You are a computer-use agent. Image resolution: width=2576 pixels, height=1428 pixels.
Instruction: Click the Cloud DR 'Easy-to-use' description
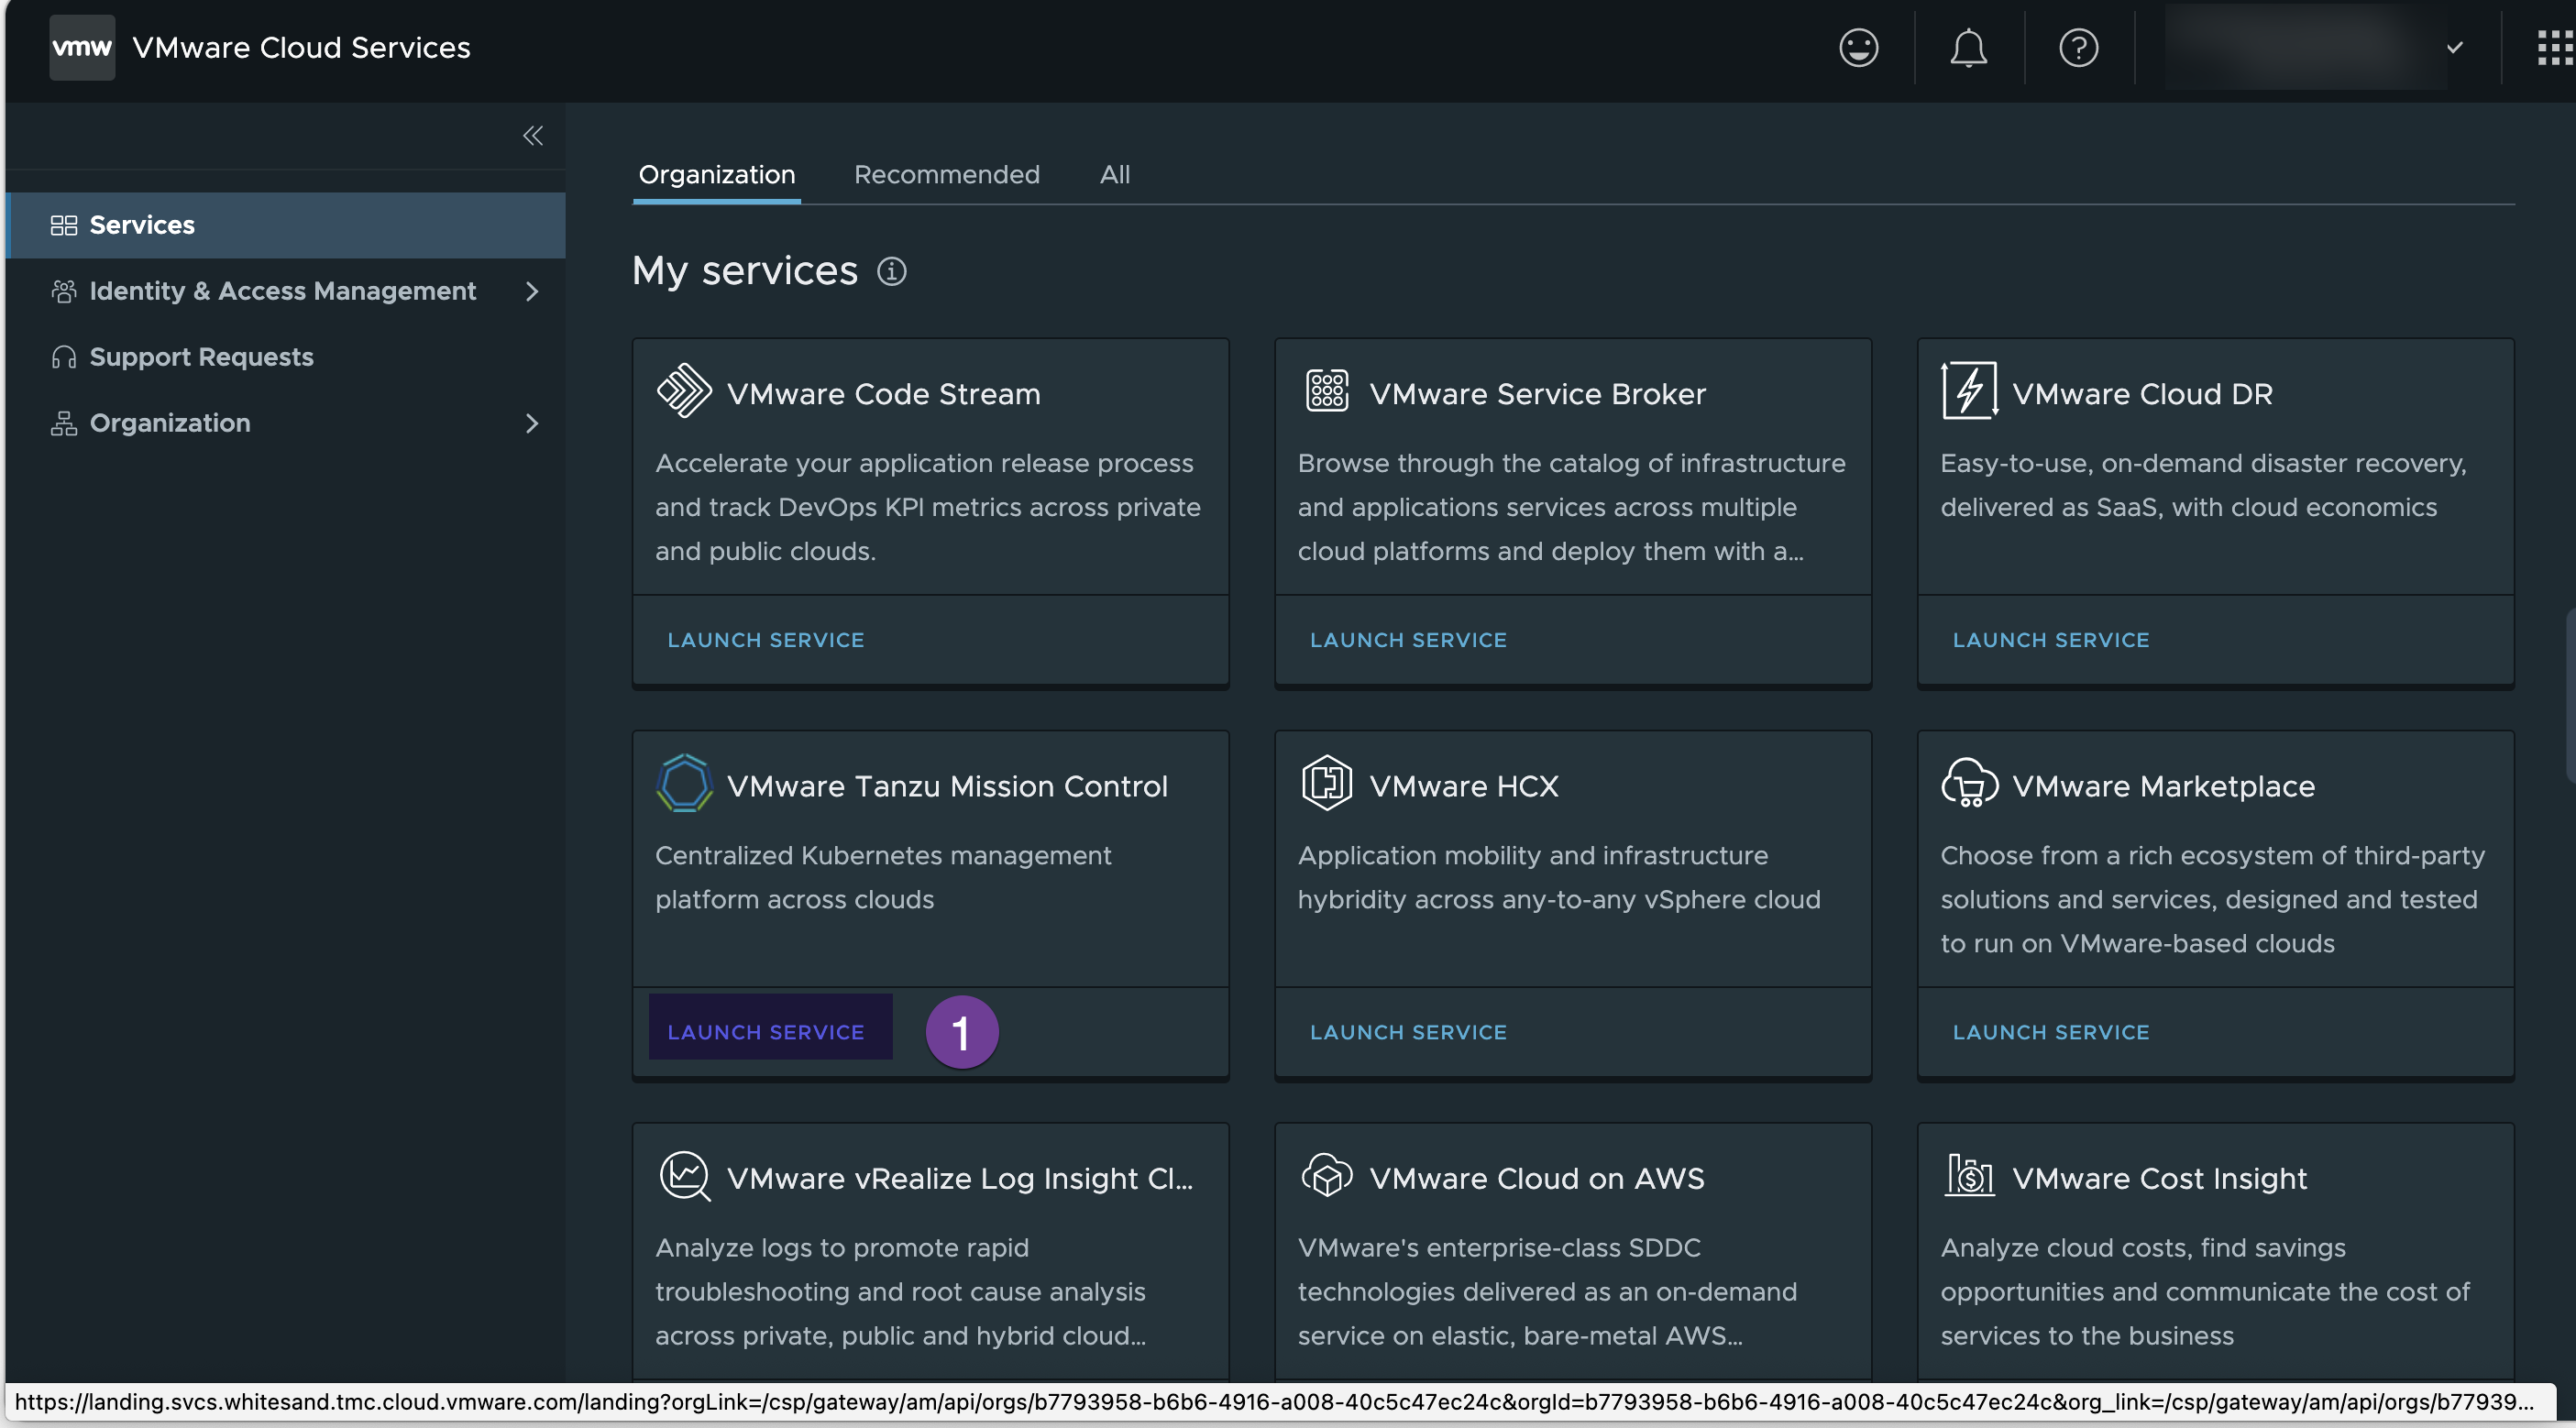pyautogui.click(x=2203, y=485)
